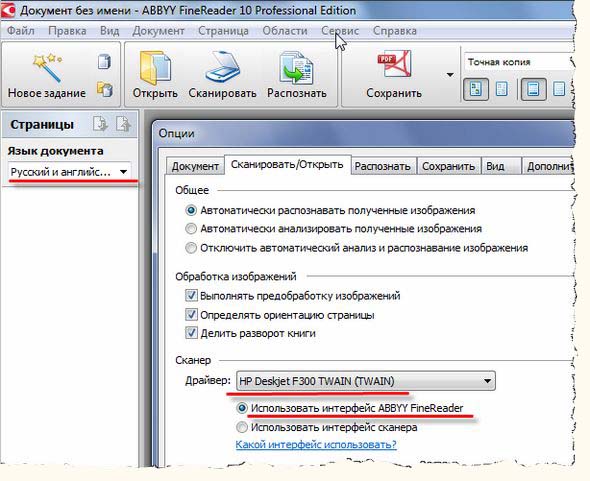This screenshot has height=481, width=590.
Task: Open the Файл menu
Action: 21,31
